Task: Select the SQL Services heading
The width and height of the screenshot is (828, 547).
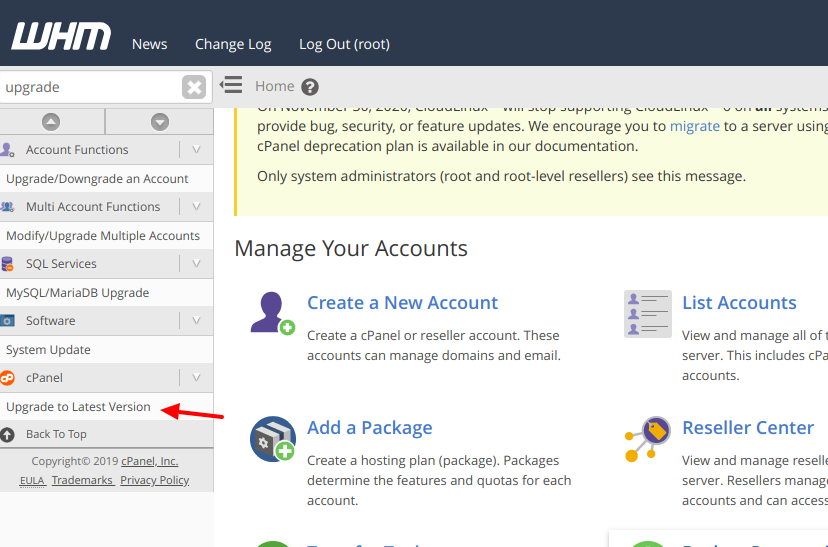Action: pos(61,263)
